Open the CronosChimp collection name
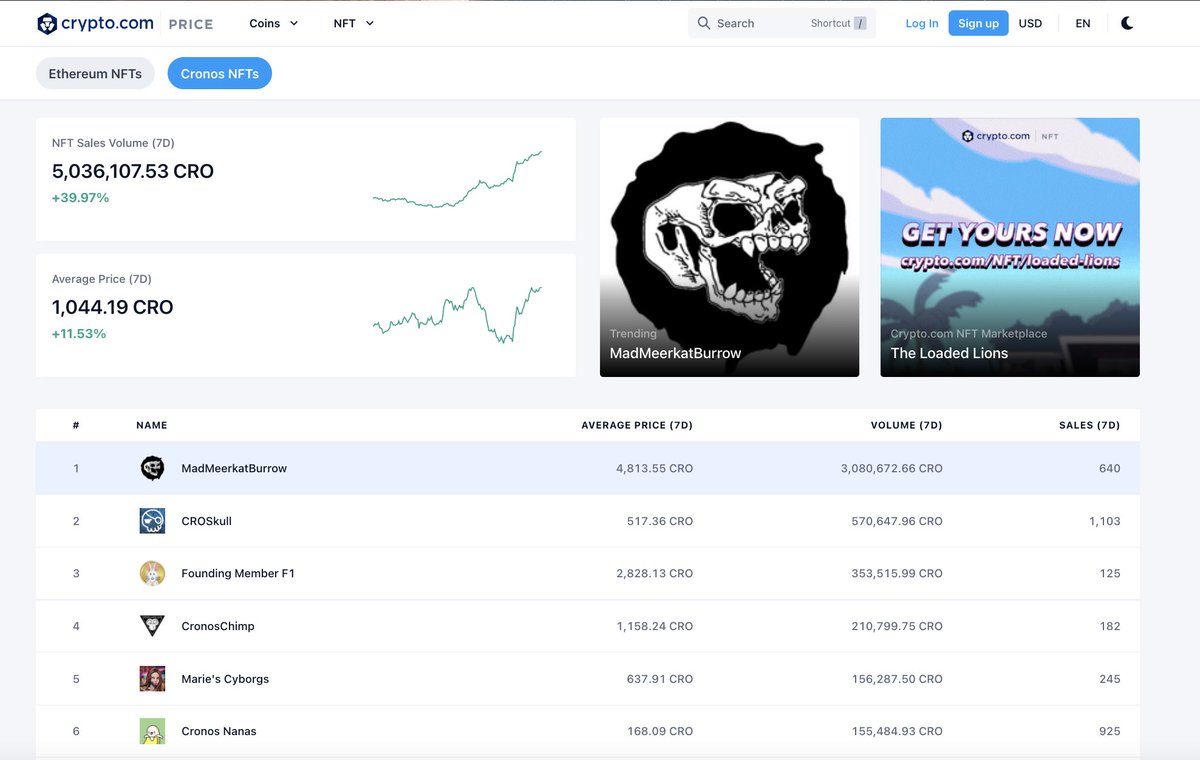This screenshot has width=1200, height=760. [218, 626]
